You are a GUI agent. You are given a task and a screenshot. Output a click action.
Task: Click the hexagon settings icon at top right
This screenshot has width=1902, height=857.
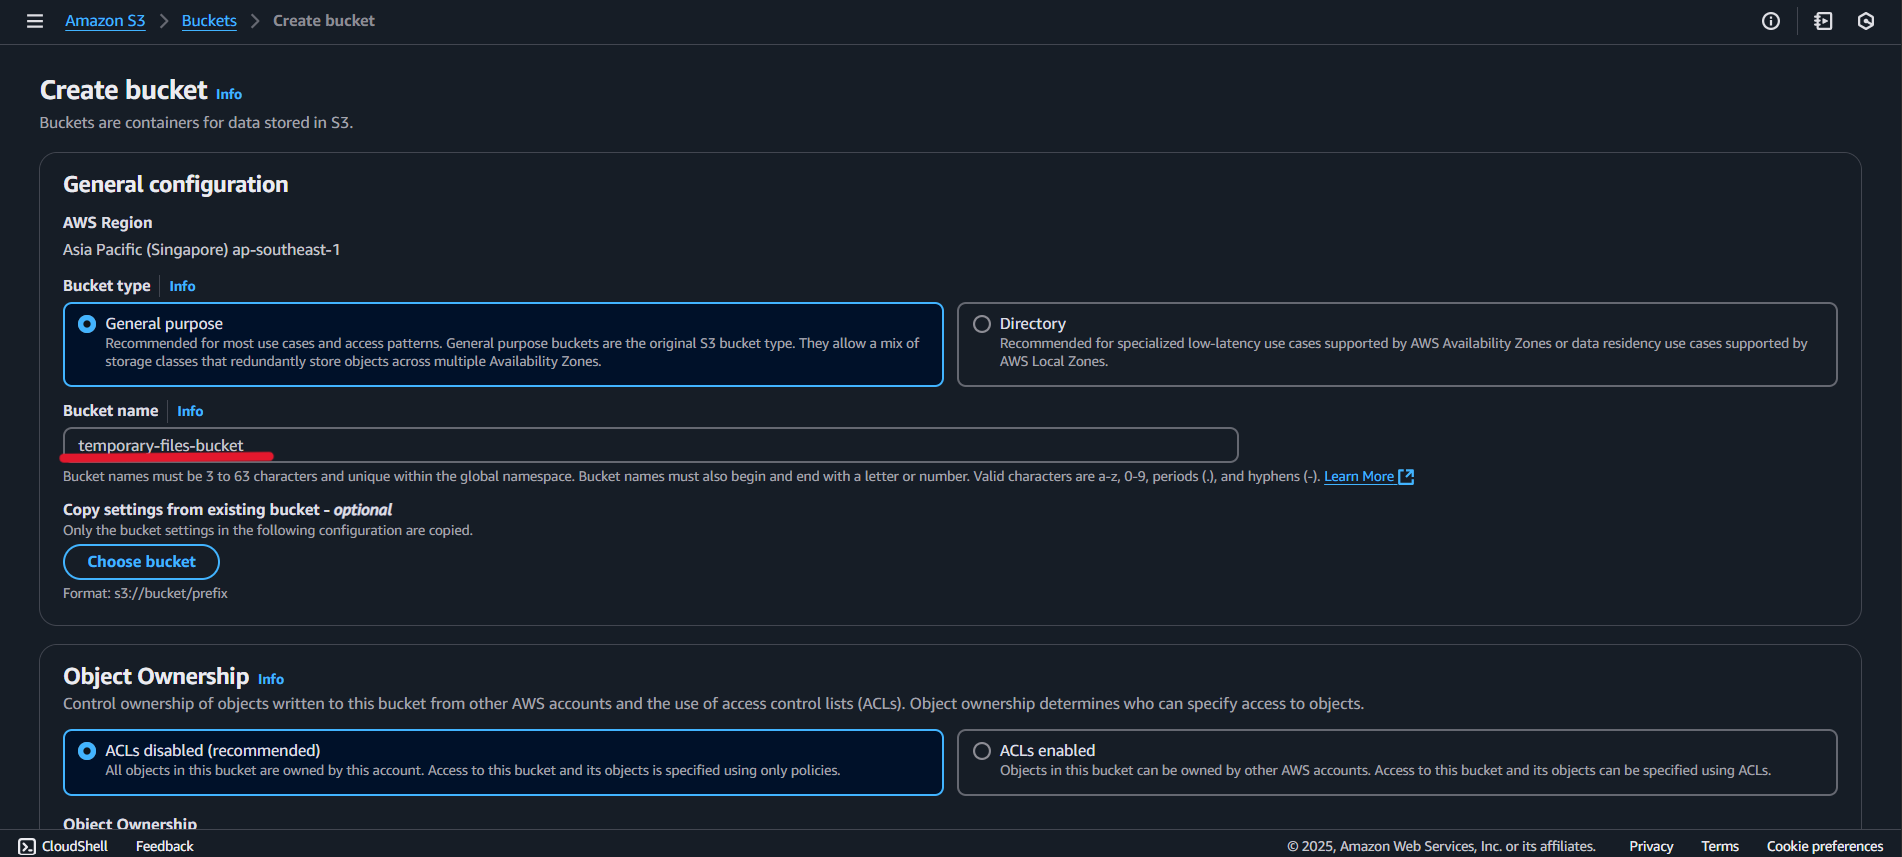1866,21
